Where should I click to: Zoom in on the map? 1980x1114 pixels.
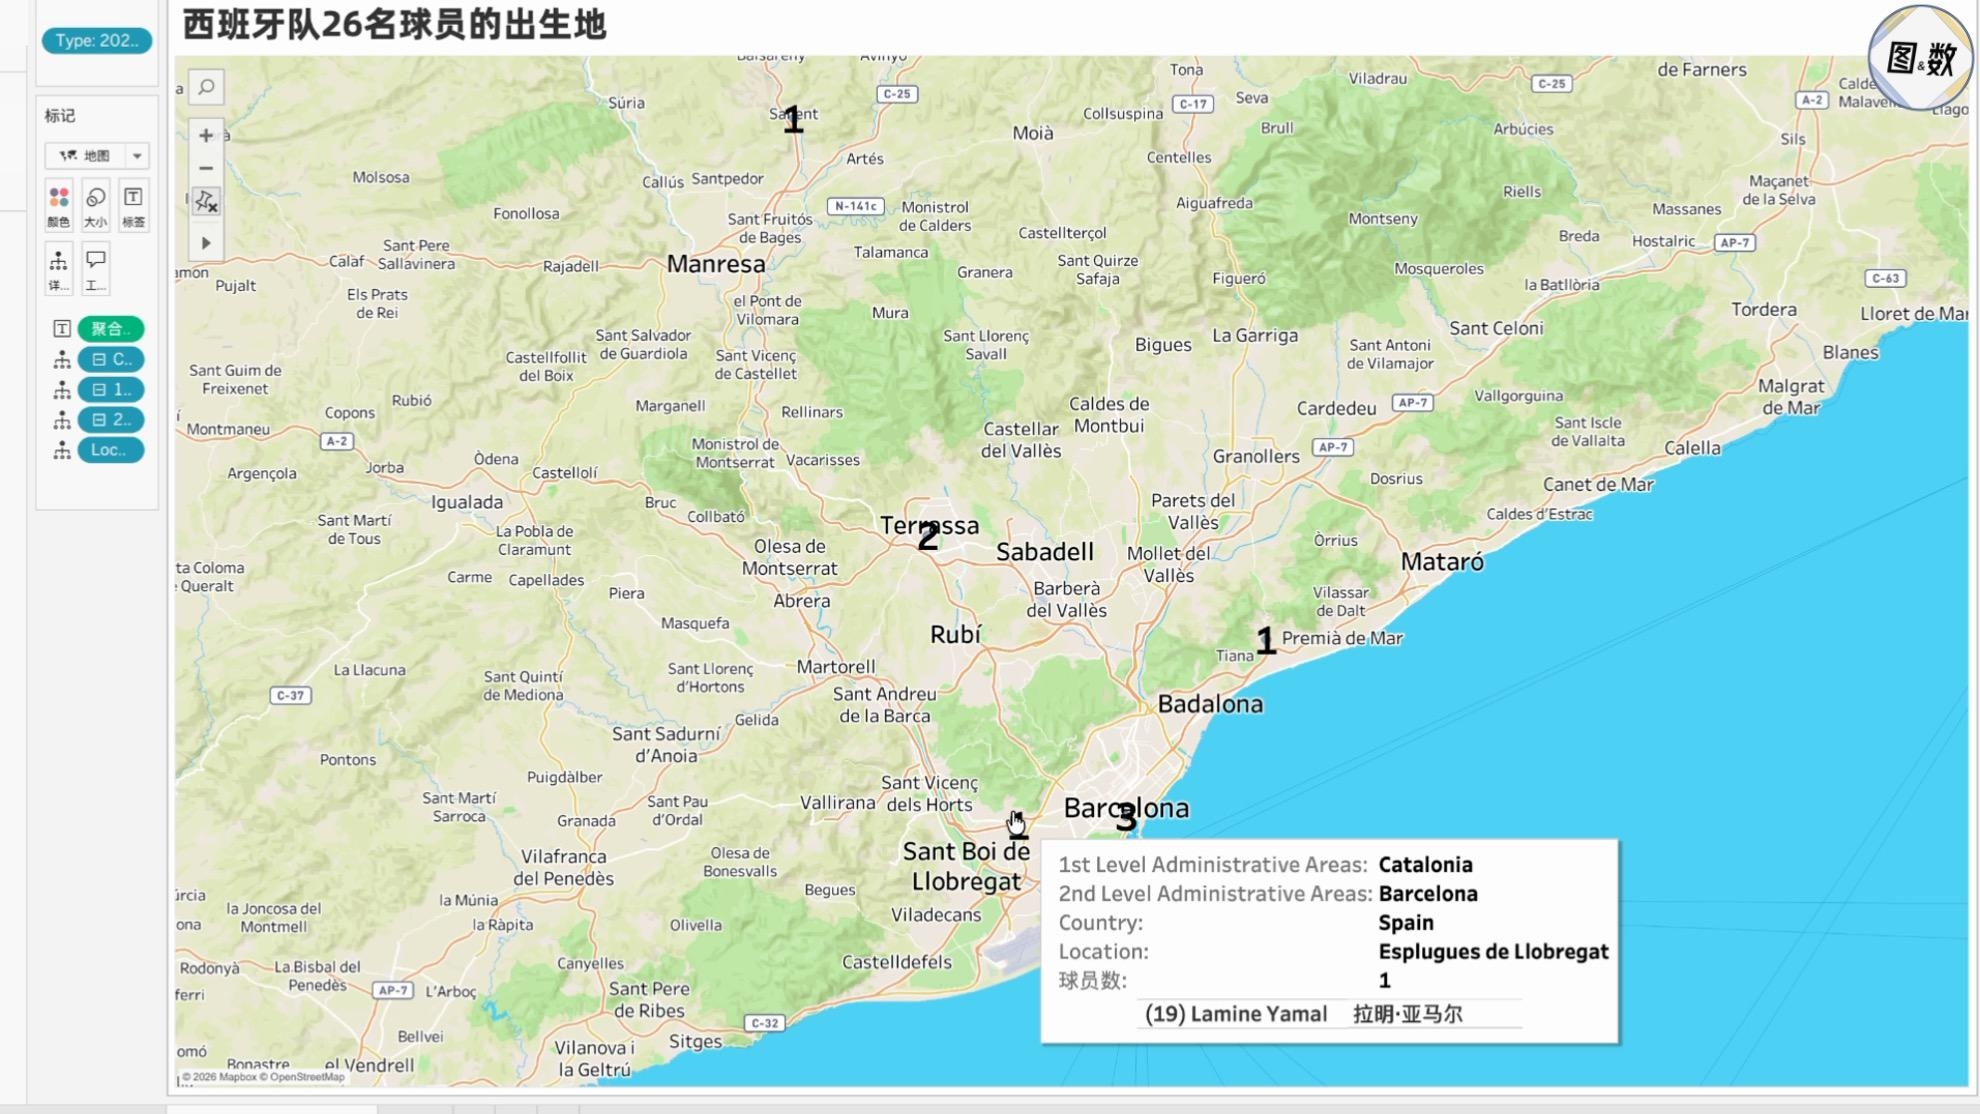(x=206, y=135)
